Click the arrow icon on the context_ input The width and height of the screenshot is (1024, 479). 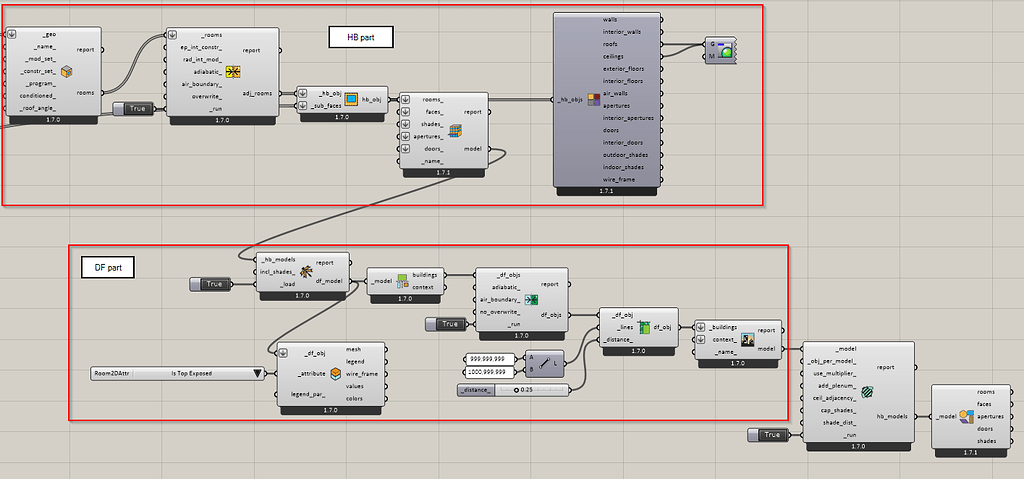701,340
